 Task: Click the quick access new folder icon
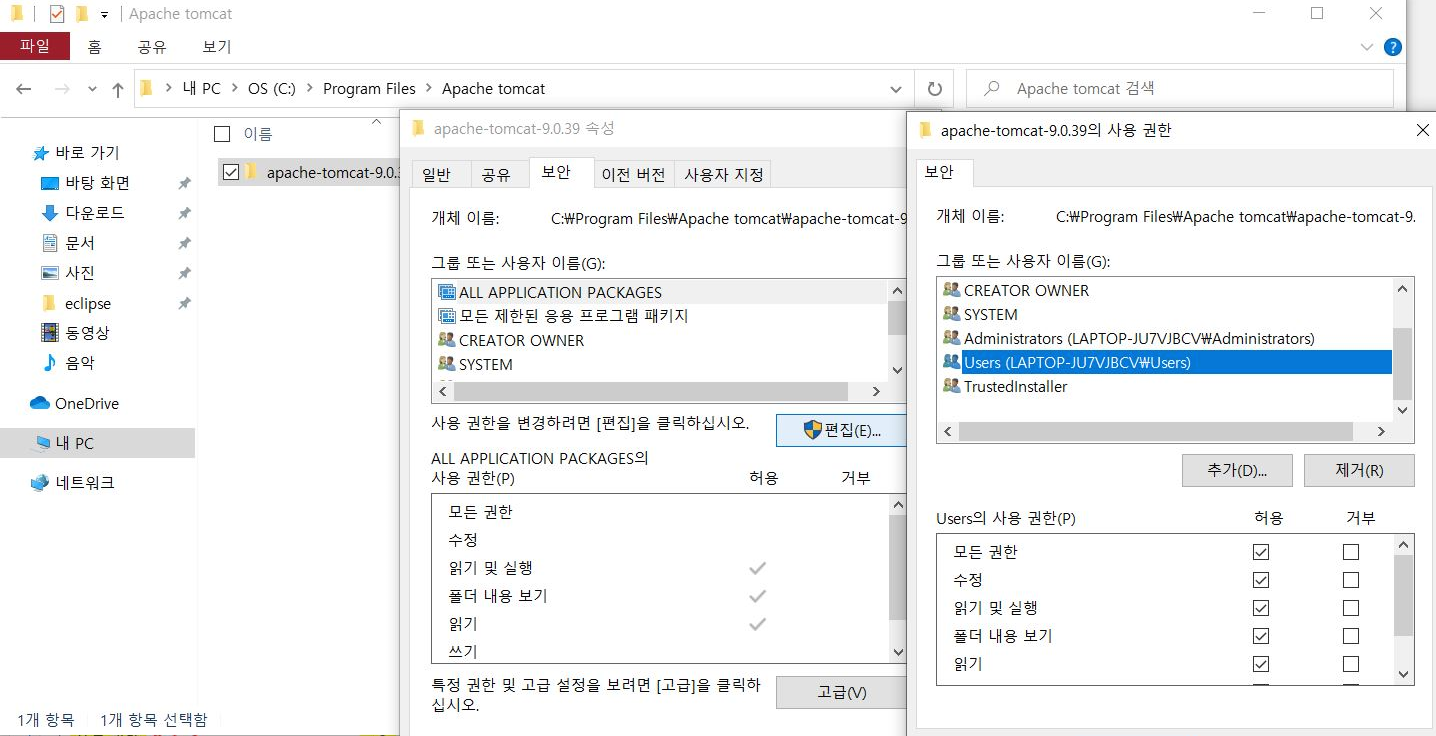pos(82,14)
